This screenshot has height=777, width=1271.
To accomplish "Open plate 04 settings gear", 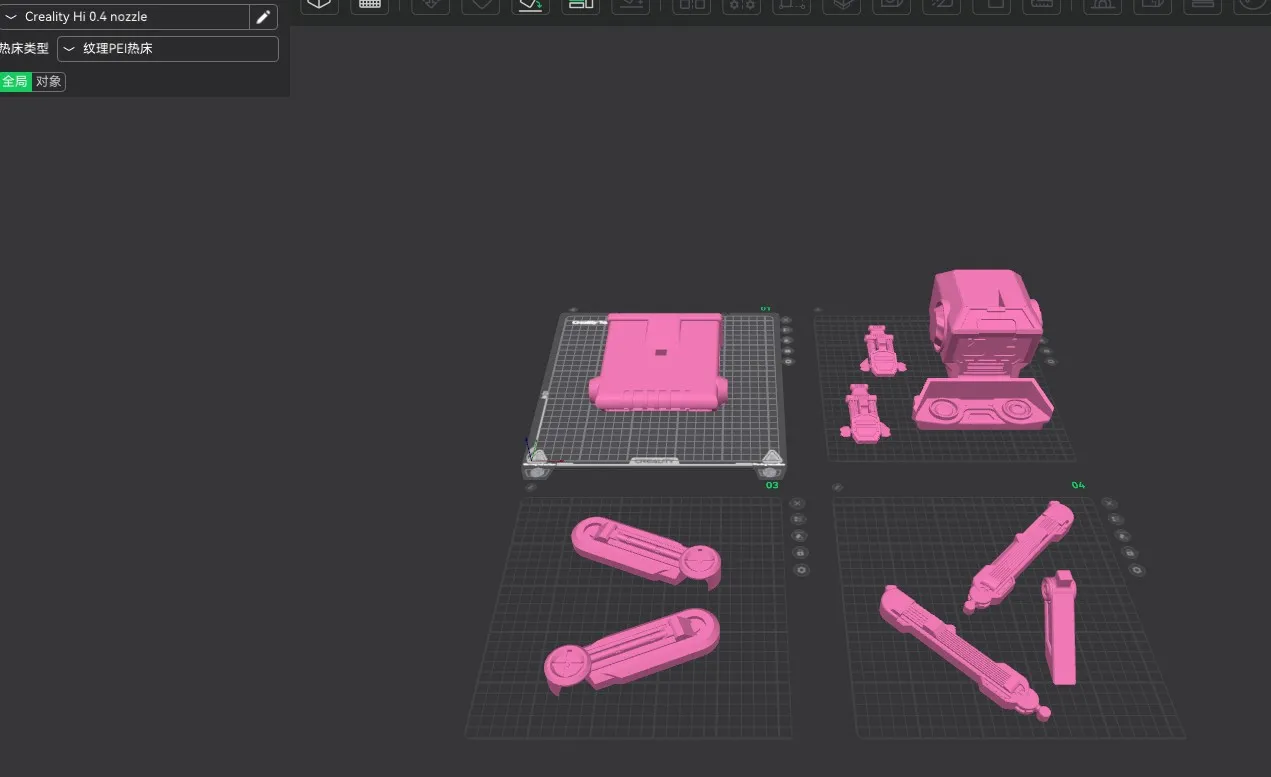I will coord(1136,570).
